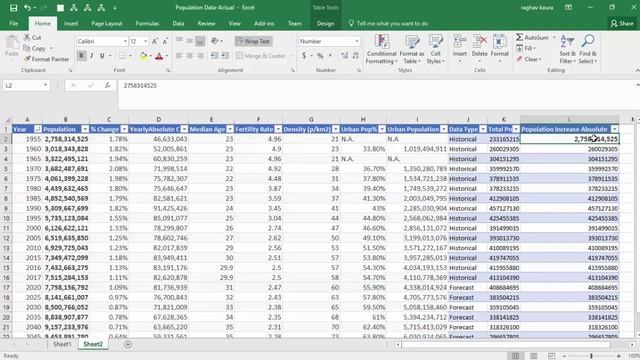Toggle Underline formatting

102,56
